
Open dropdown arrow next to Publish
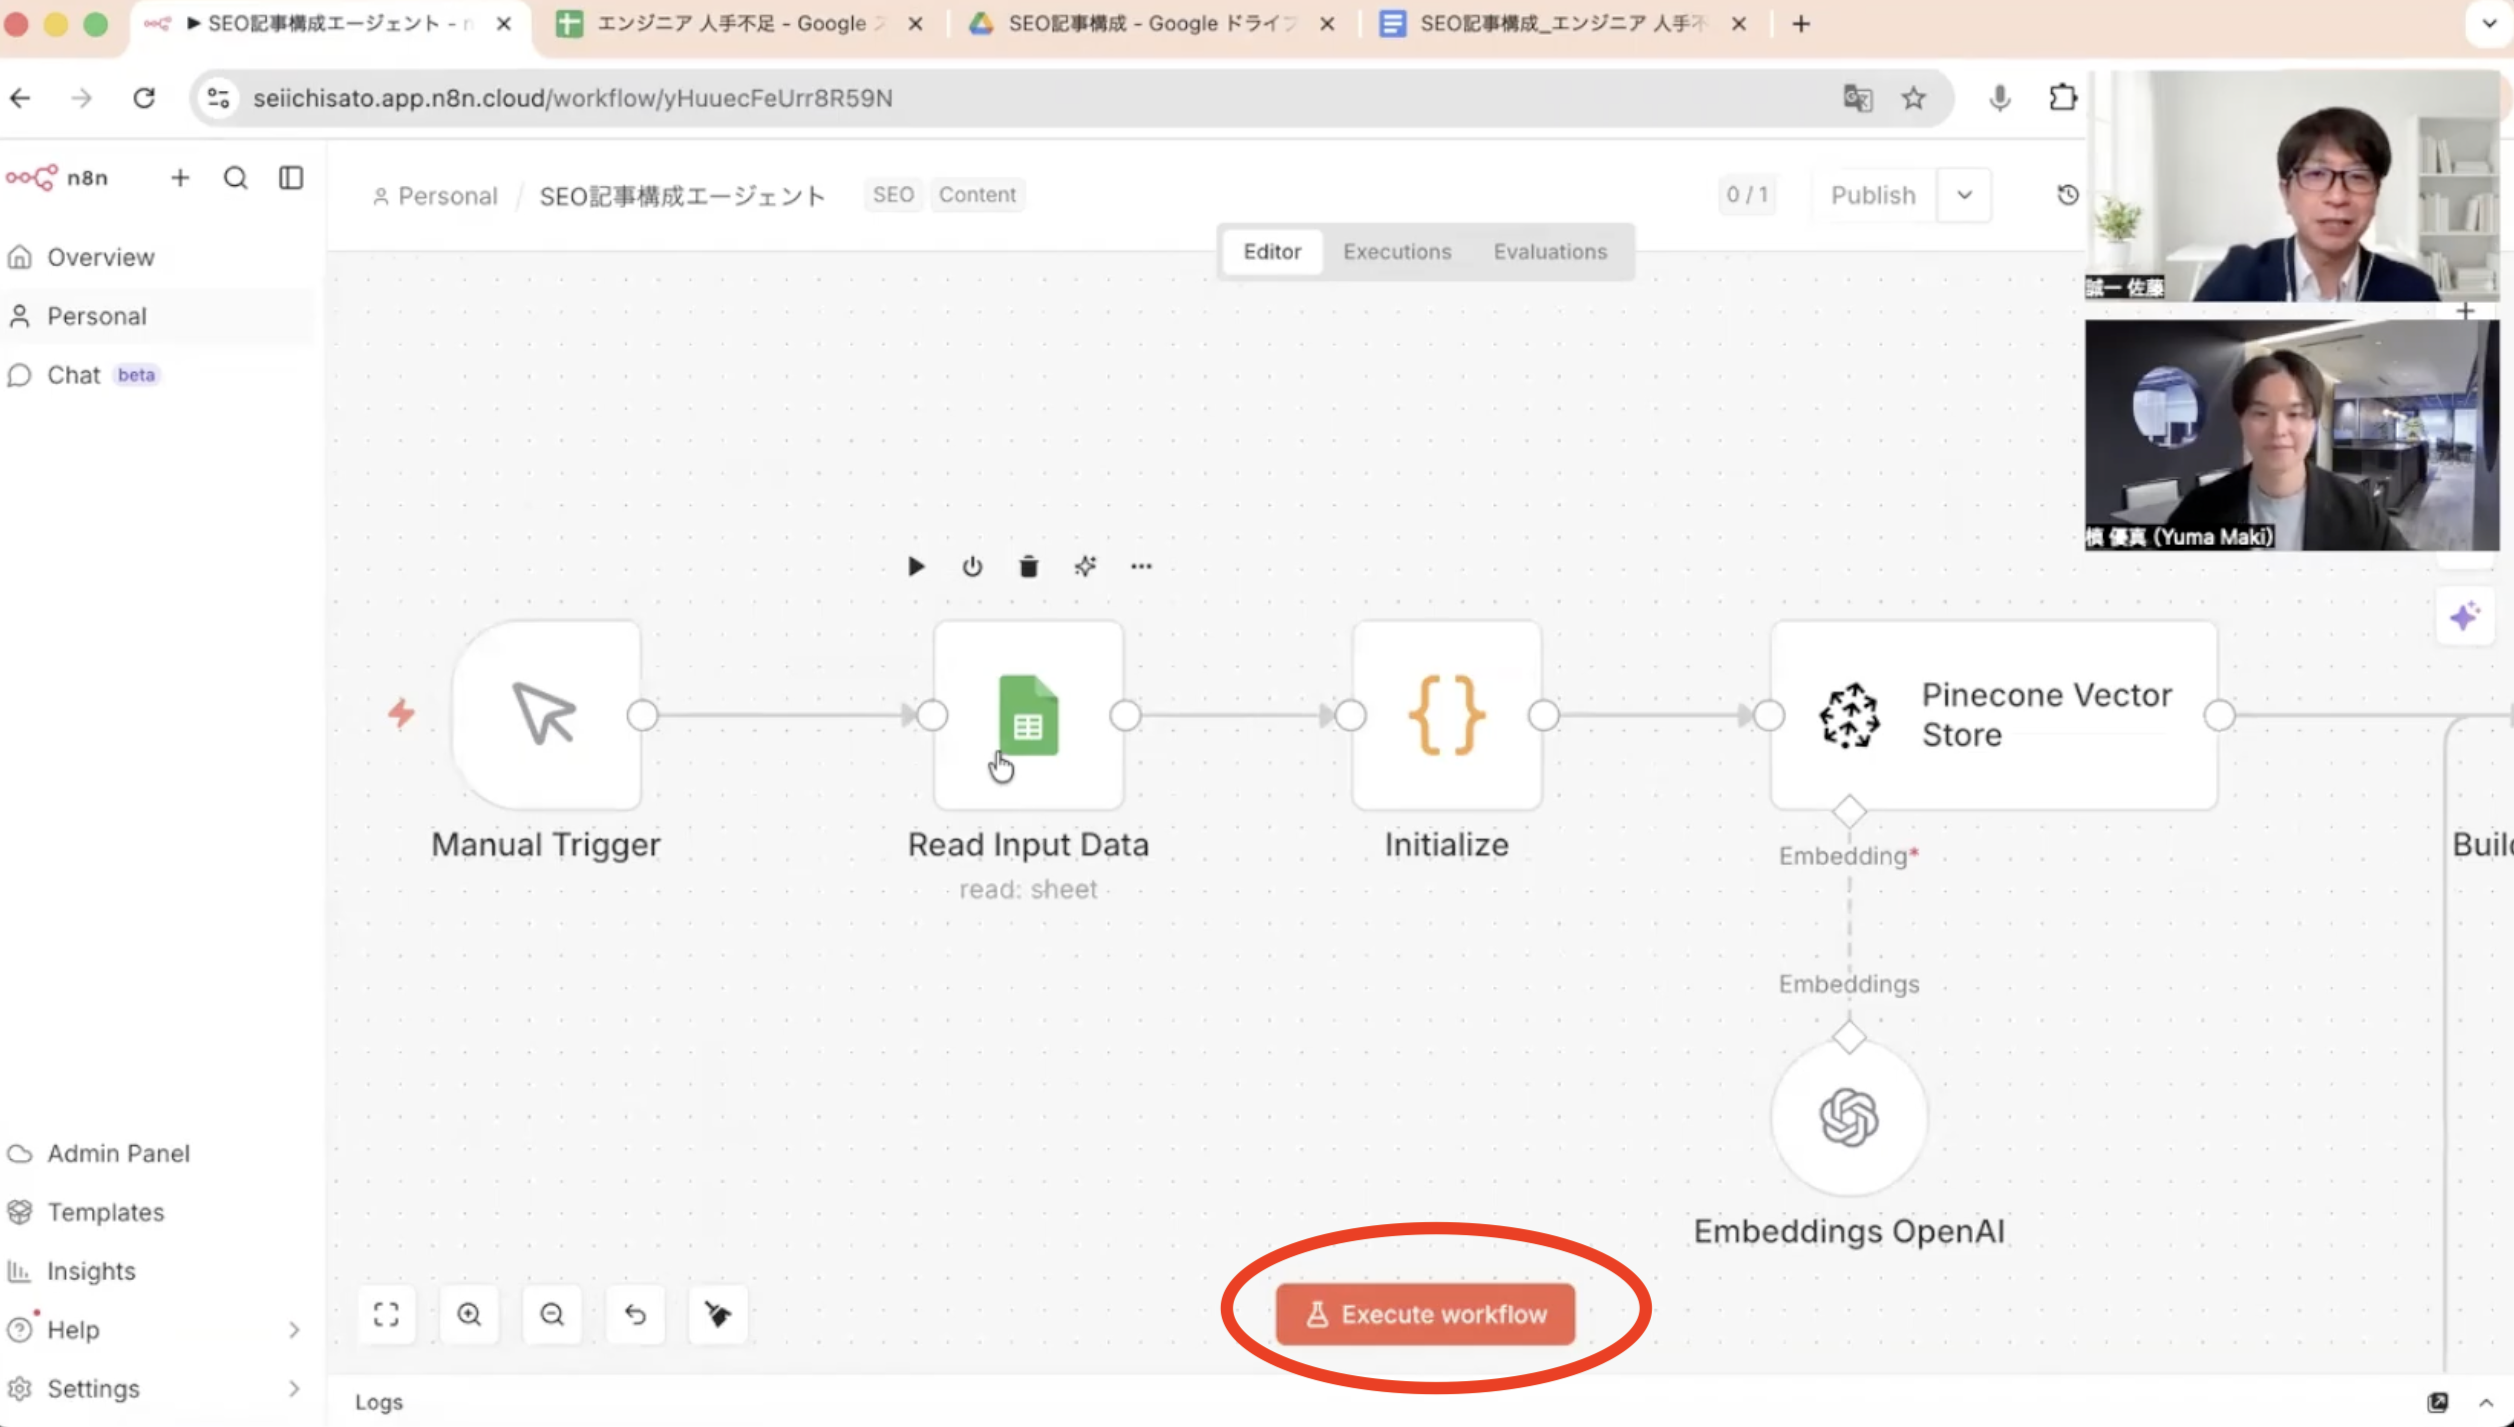pos(1964,195)
